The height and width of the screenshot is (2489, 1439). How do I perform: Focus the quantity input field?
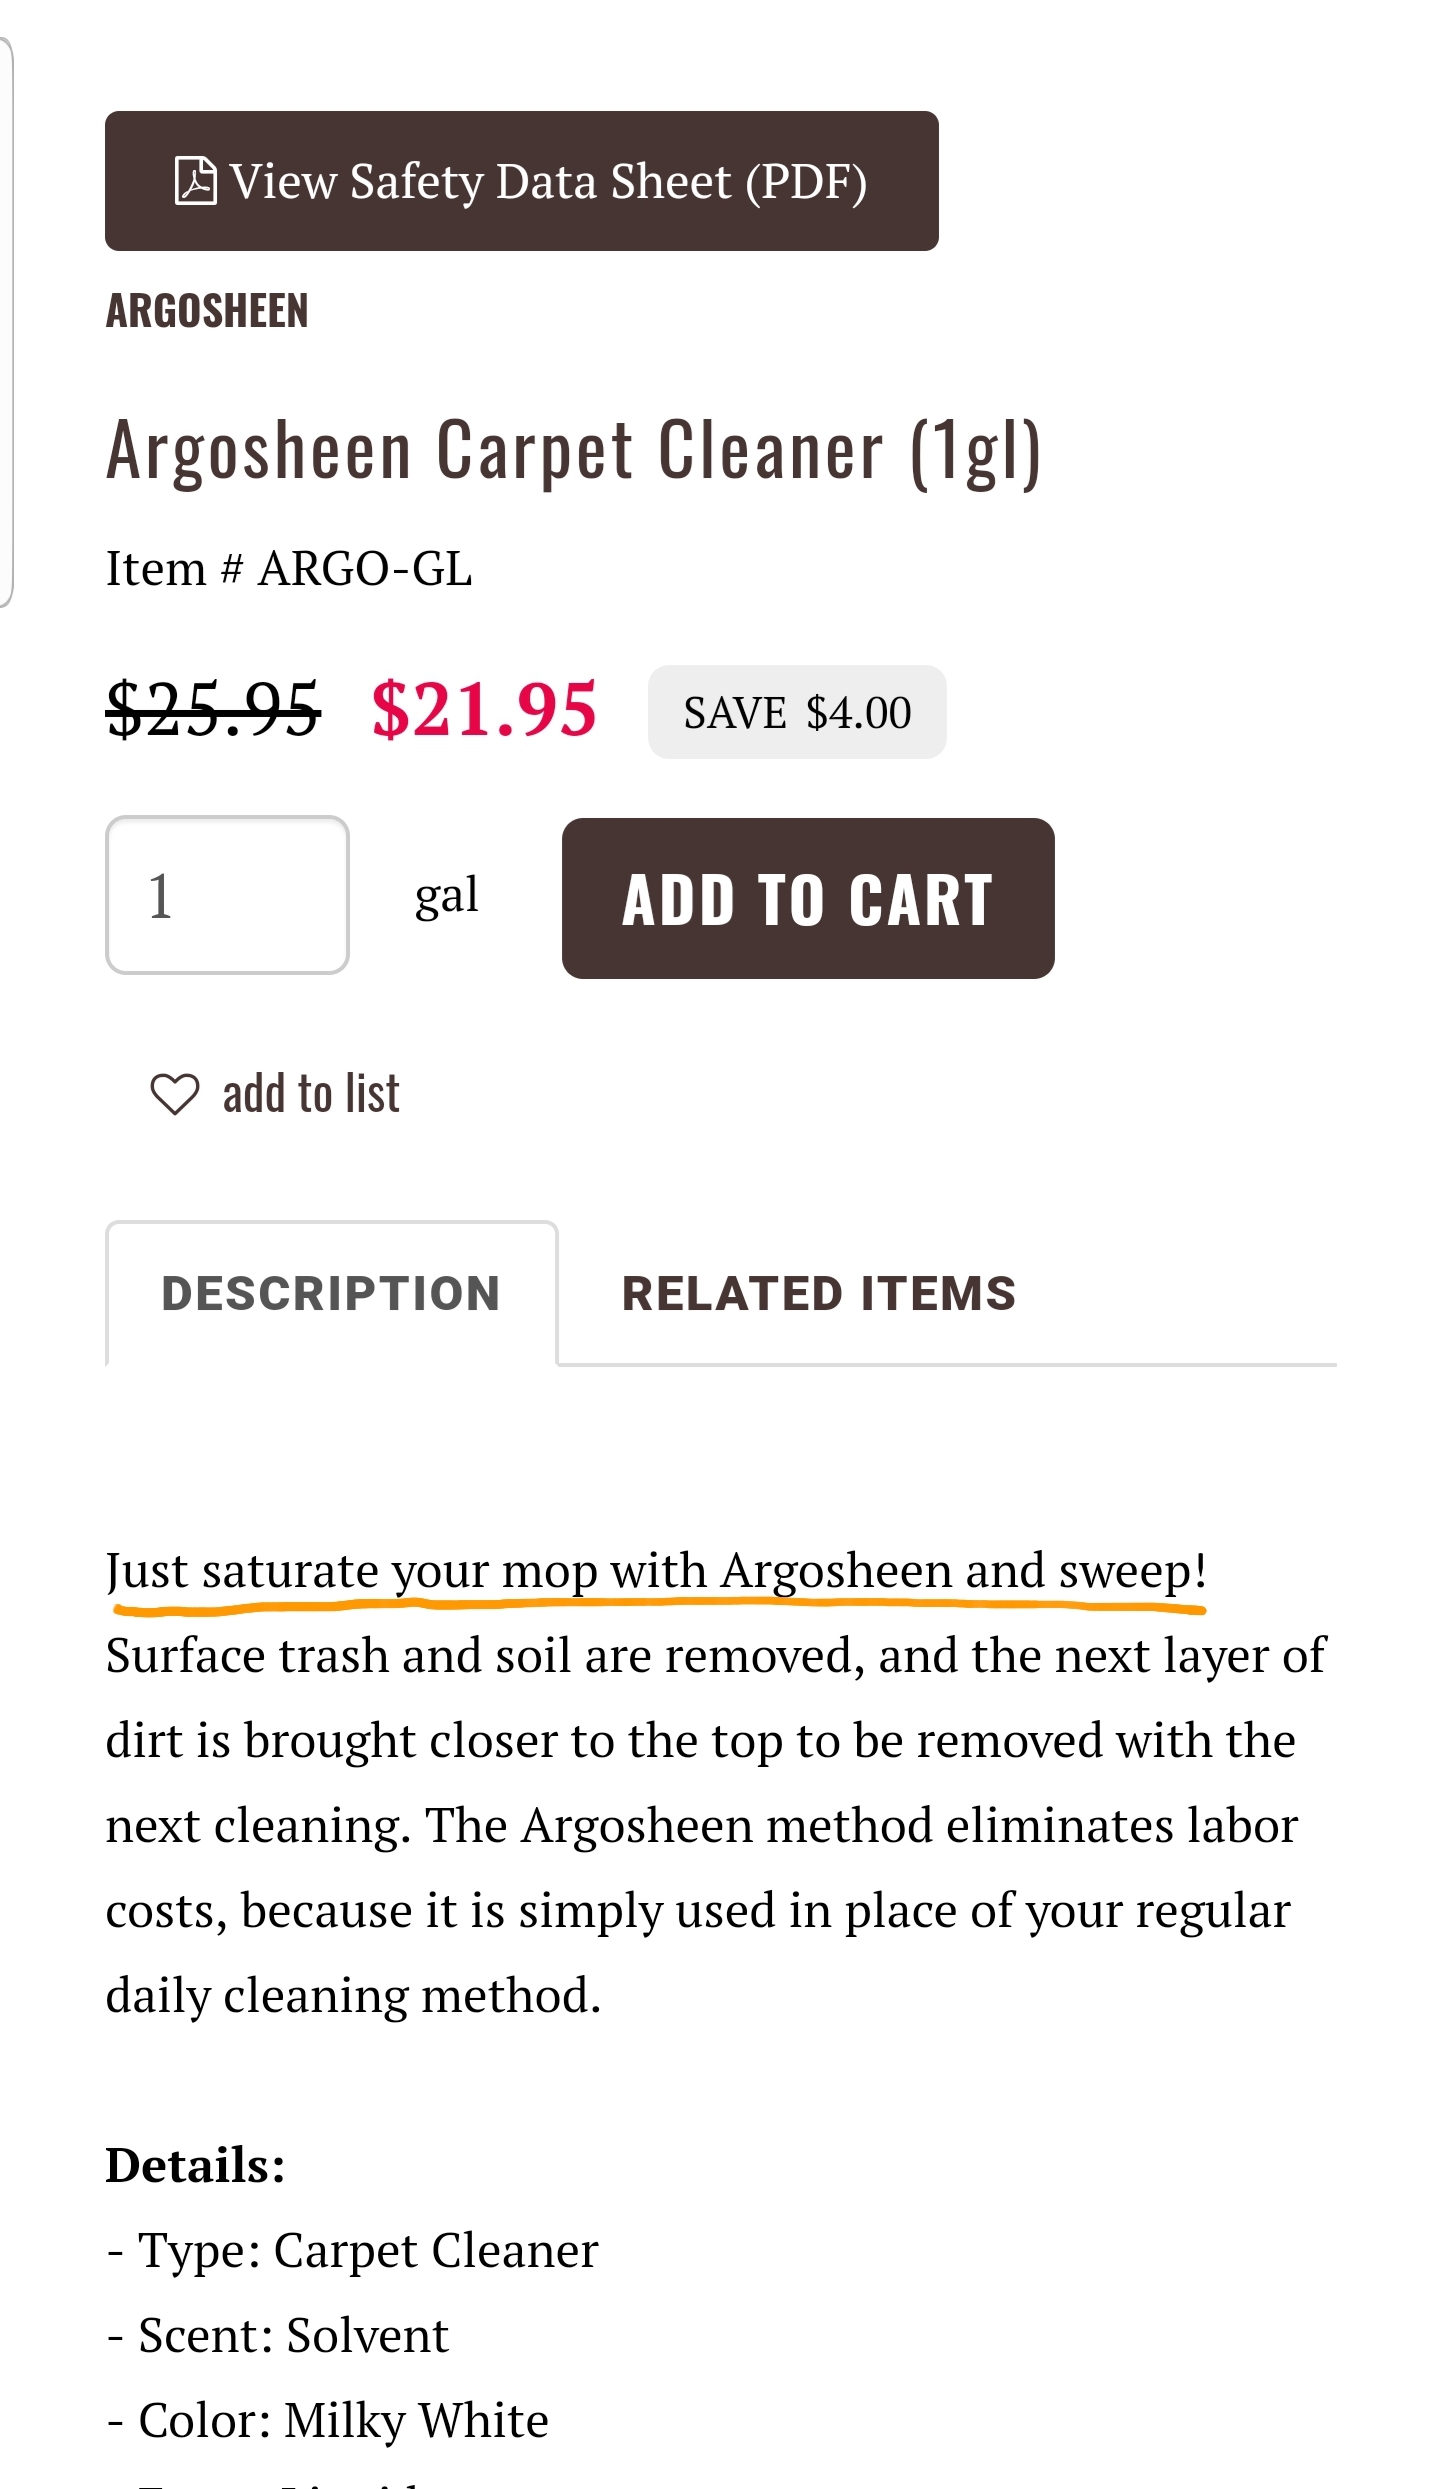(227, 895)
